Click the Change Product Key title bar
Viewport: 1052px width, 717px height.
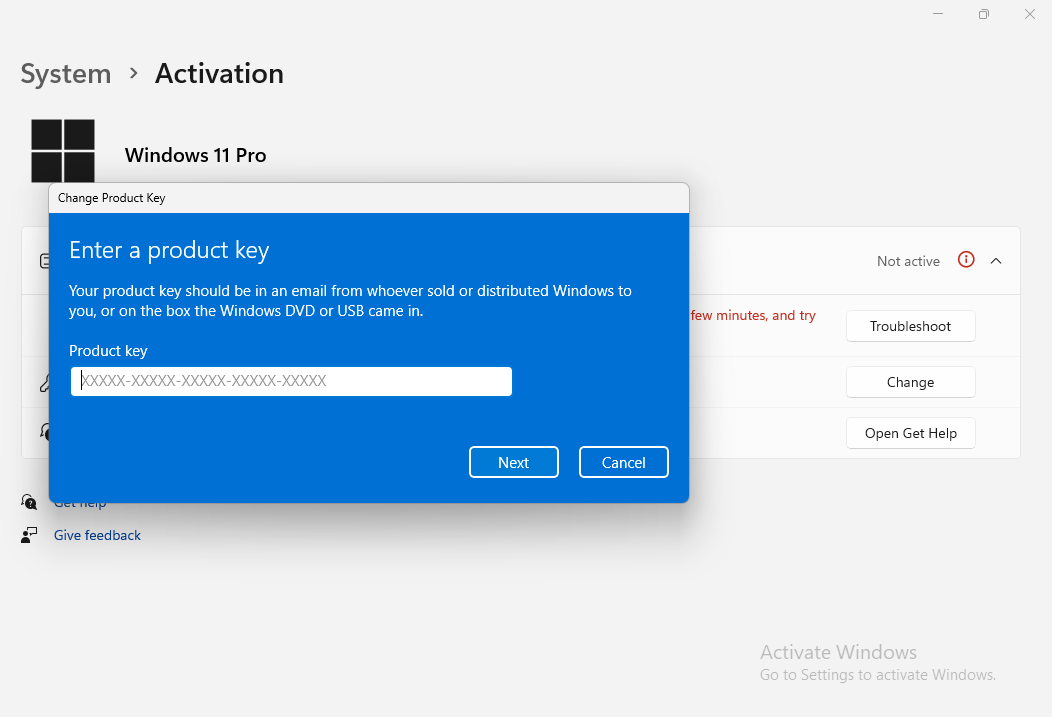(369, 198)
